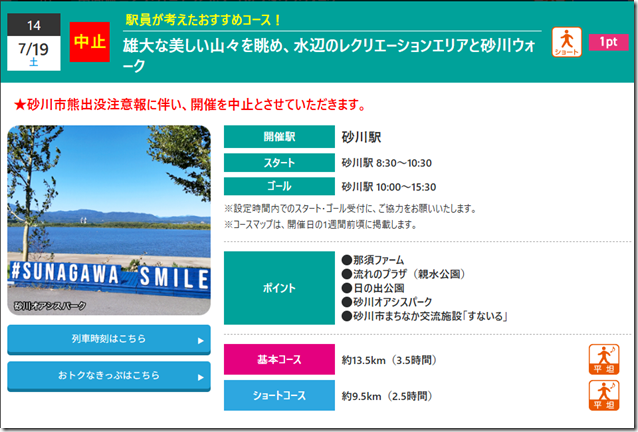This screenshot has height=432, width=638.
Task: Click the point ●流れのプラザ（親水公園）
Action: (404, 274)
